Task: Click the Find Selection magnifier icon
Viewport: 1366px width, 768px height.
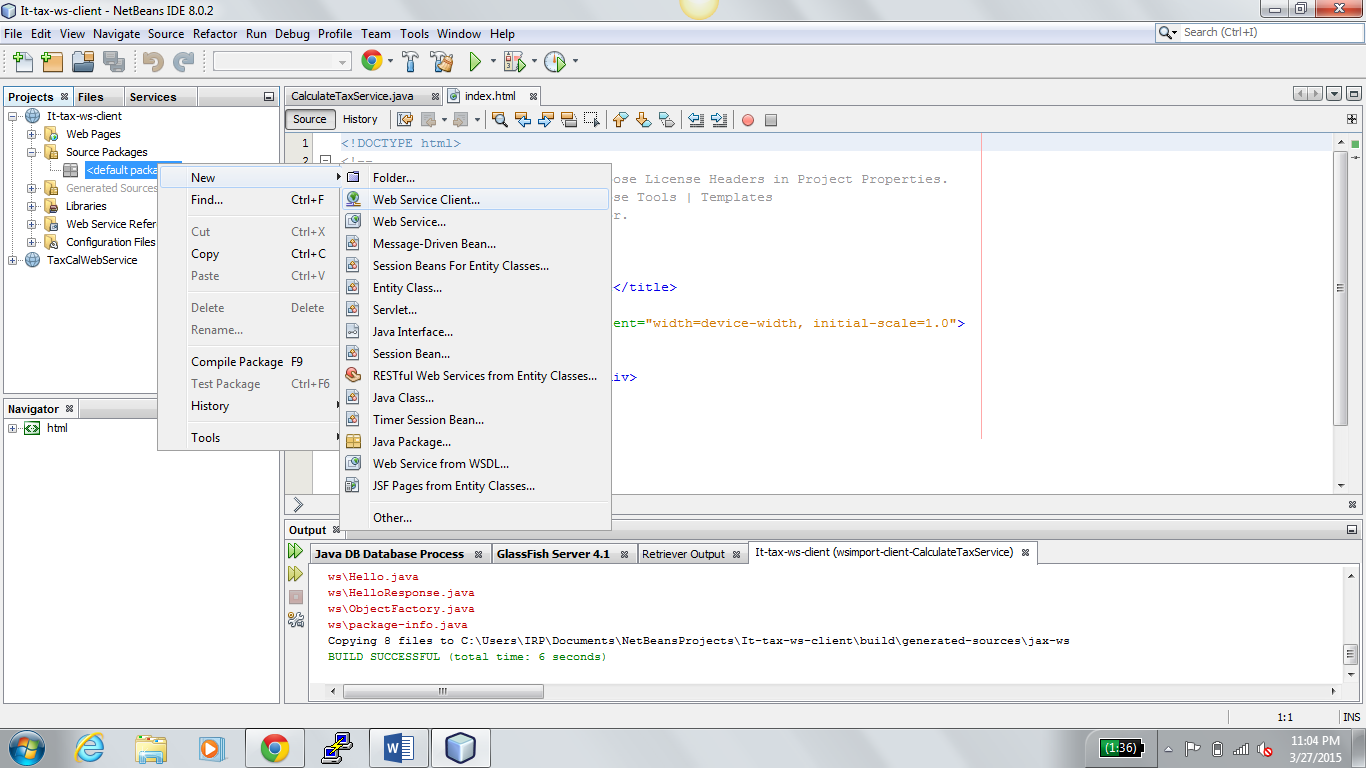Action: pos(500,120)
